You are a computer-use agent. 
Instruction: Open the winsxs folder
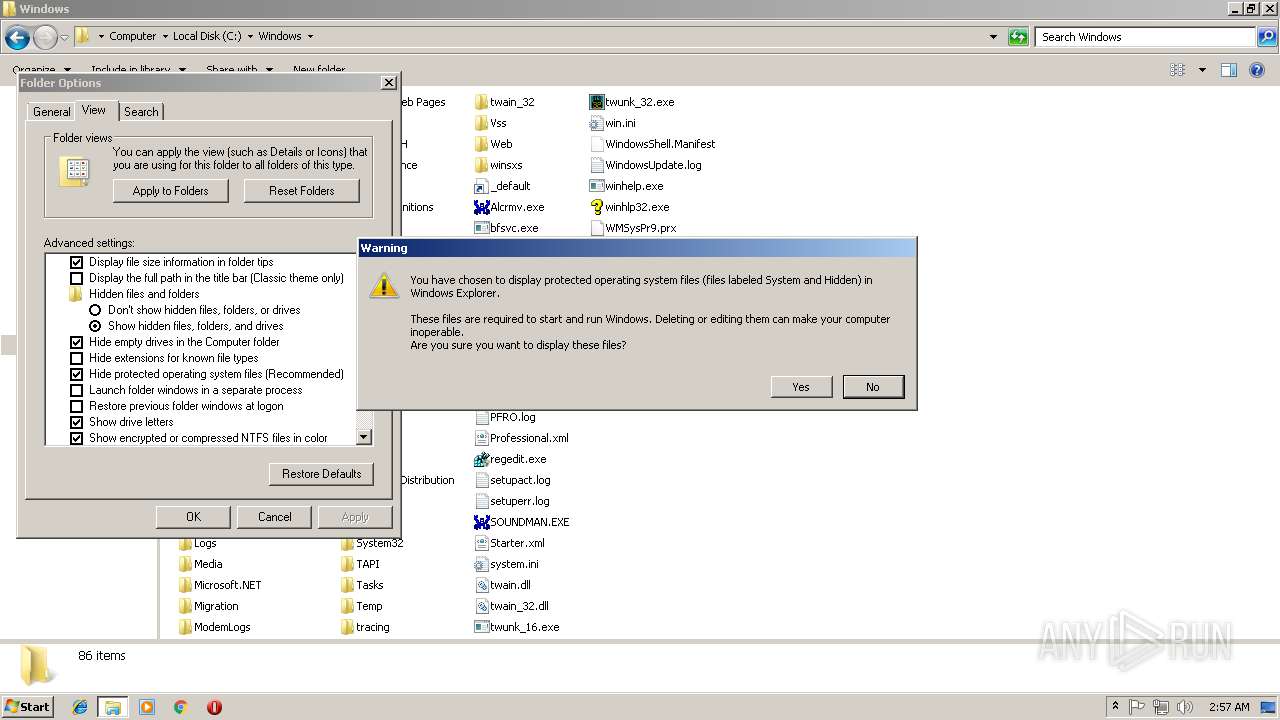(x=498, y=165)
